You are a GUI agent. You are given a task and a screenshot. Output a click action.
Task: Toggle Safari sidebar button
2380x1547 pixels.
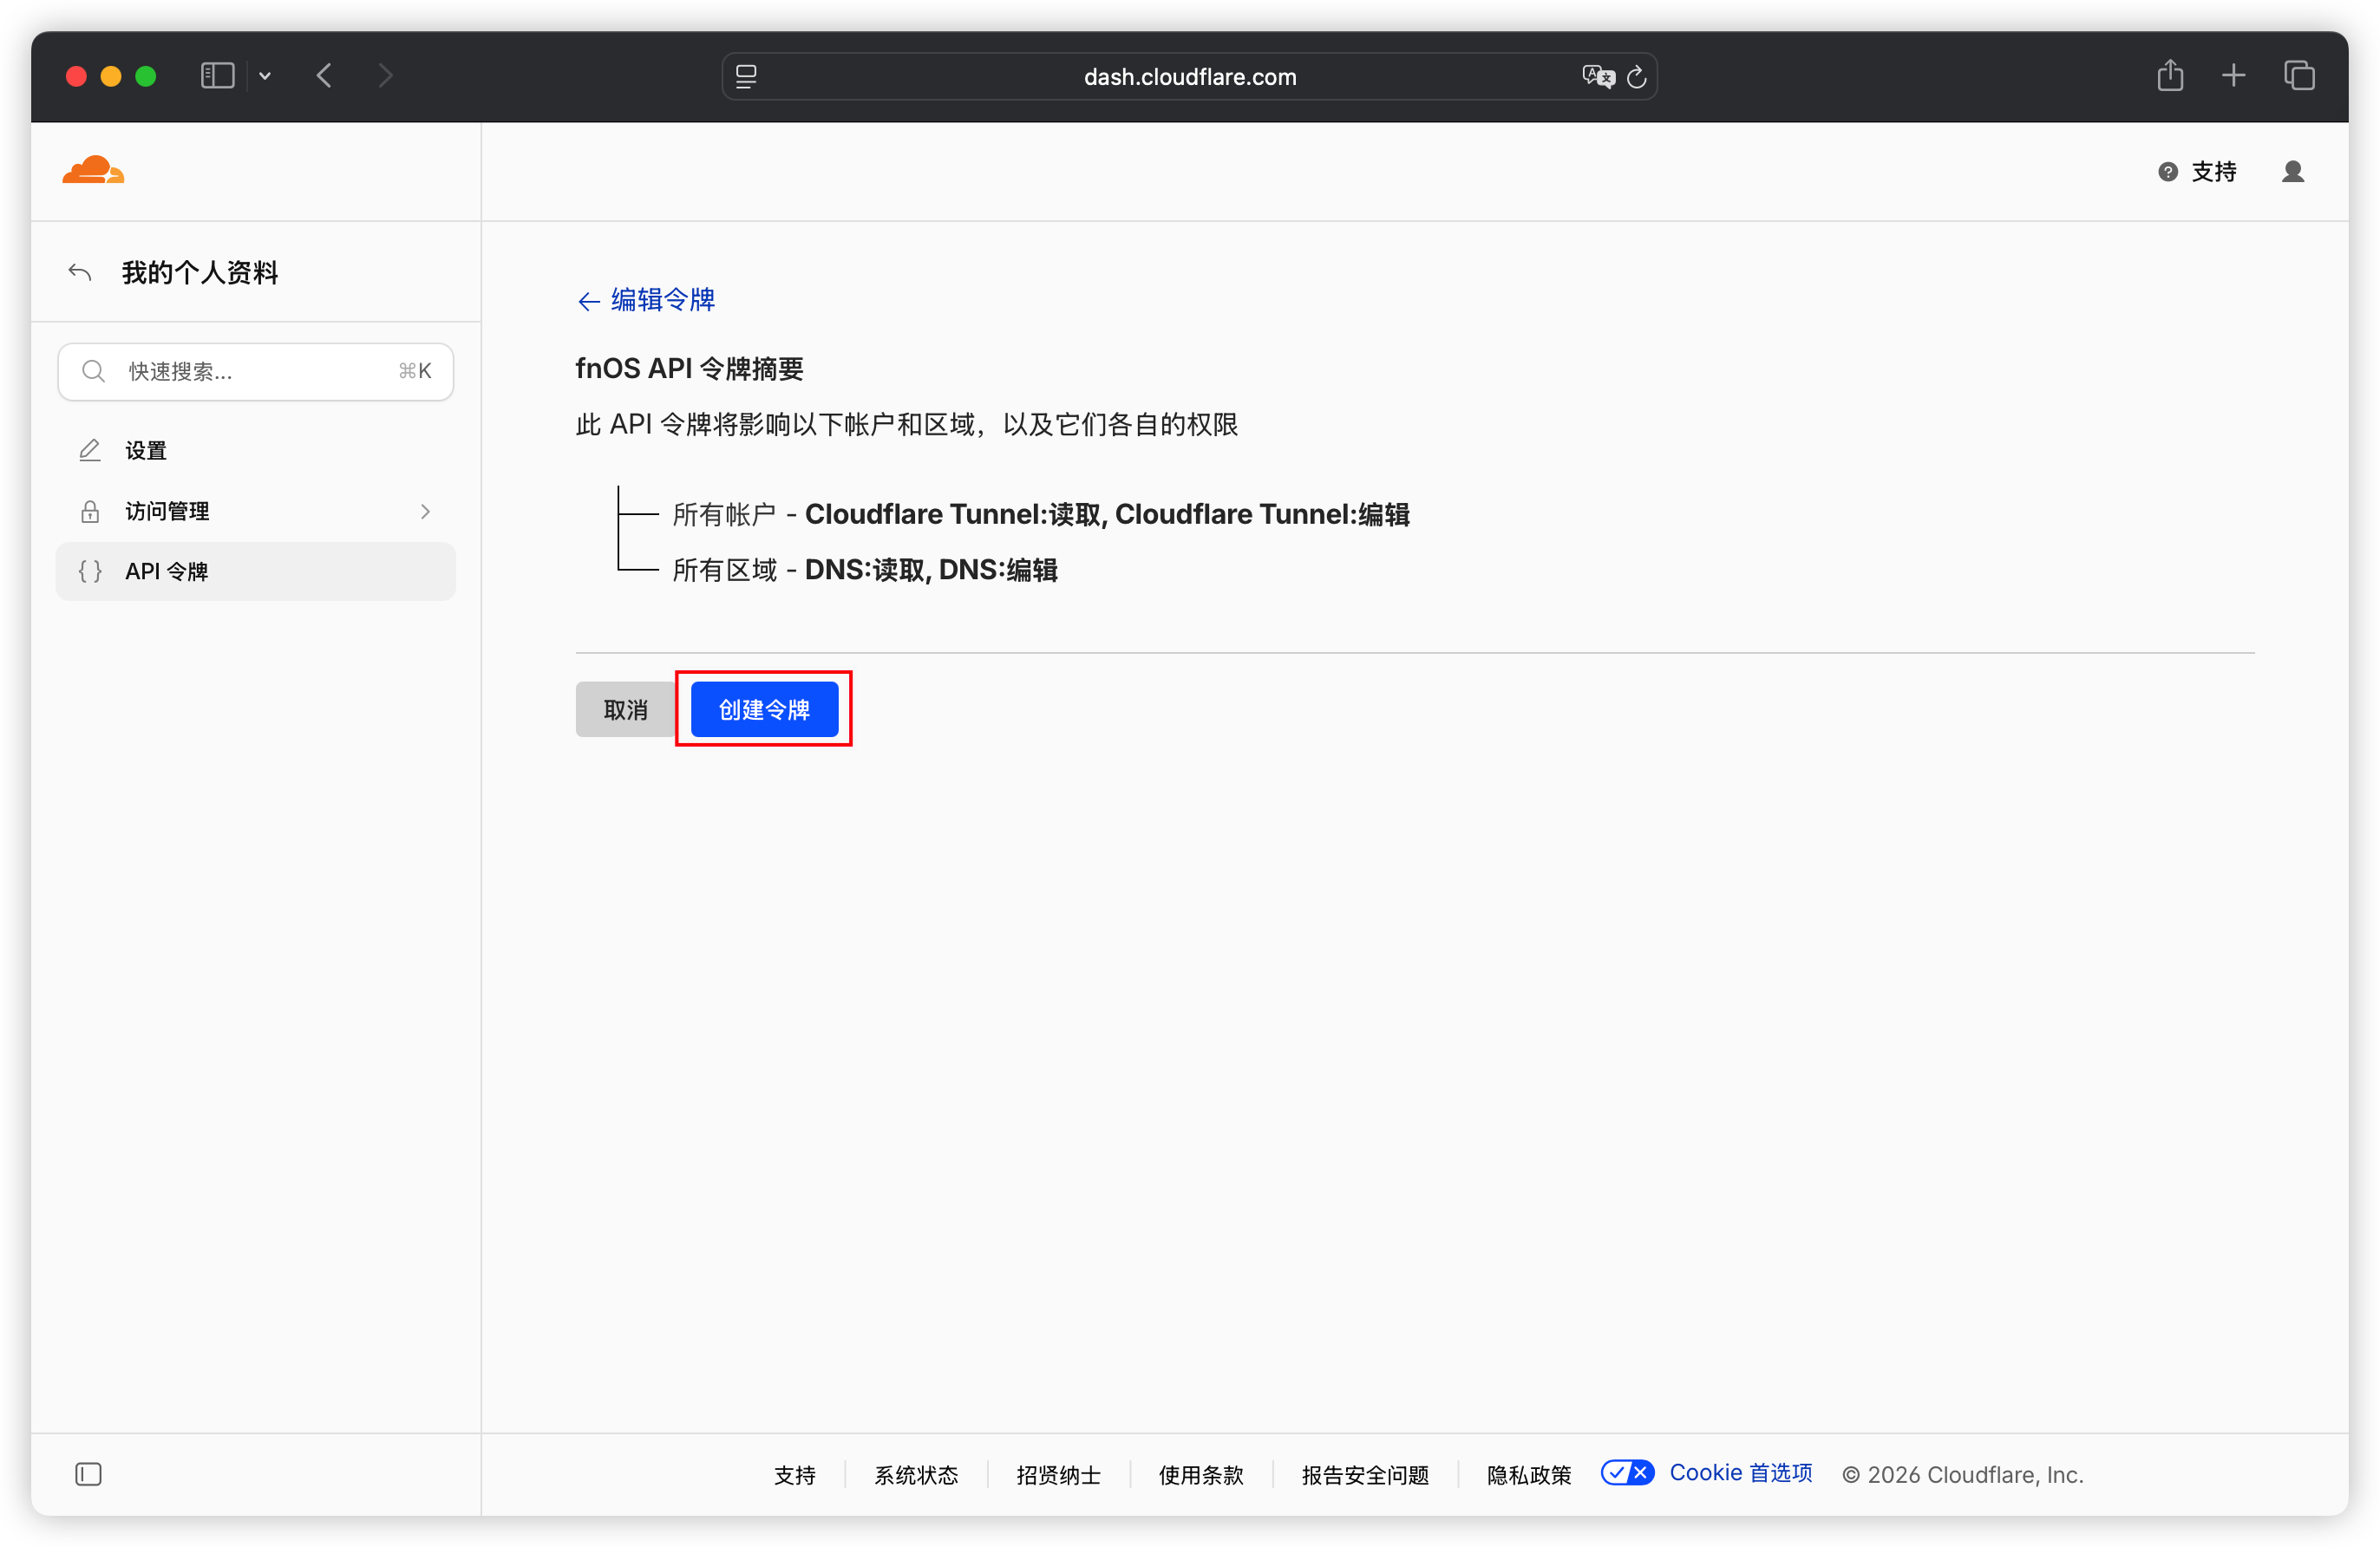(x=217, y=76)
